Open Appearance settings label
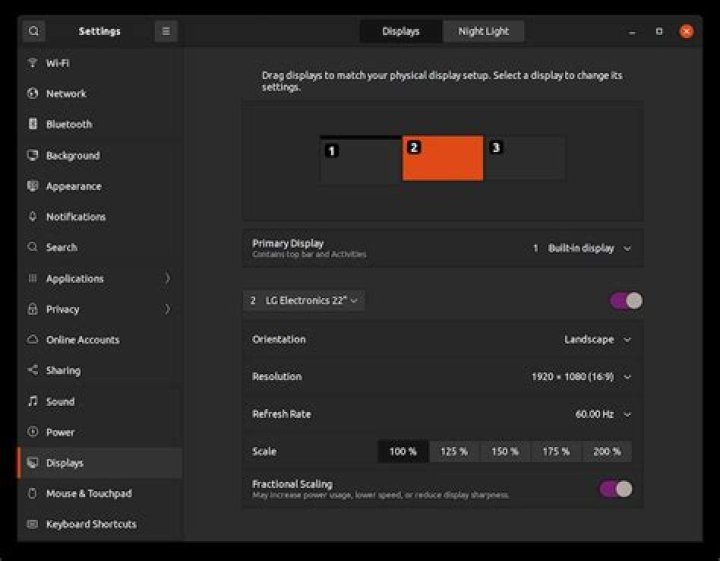 click(74, 186)
